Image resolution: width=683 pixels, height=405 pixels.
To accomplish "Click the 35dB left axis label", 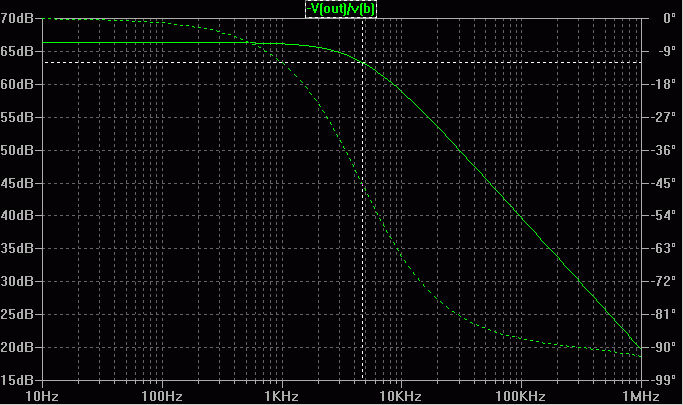I will click(17, 248).
